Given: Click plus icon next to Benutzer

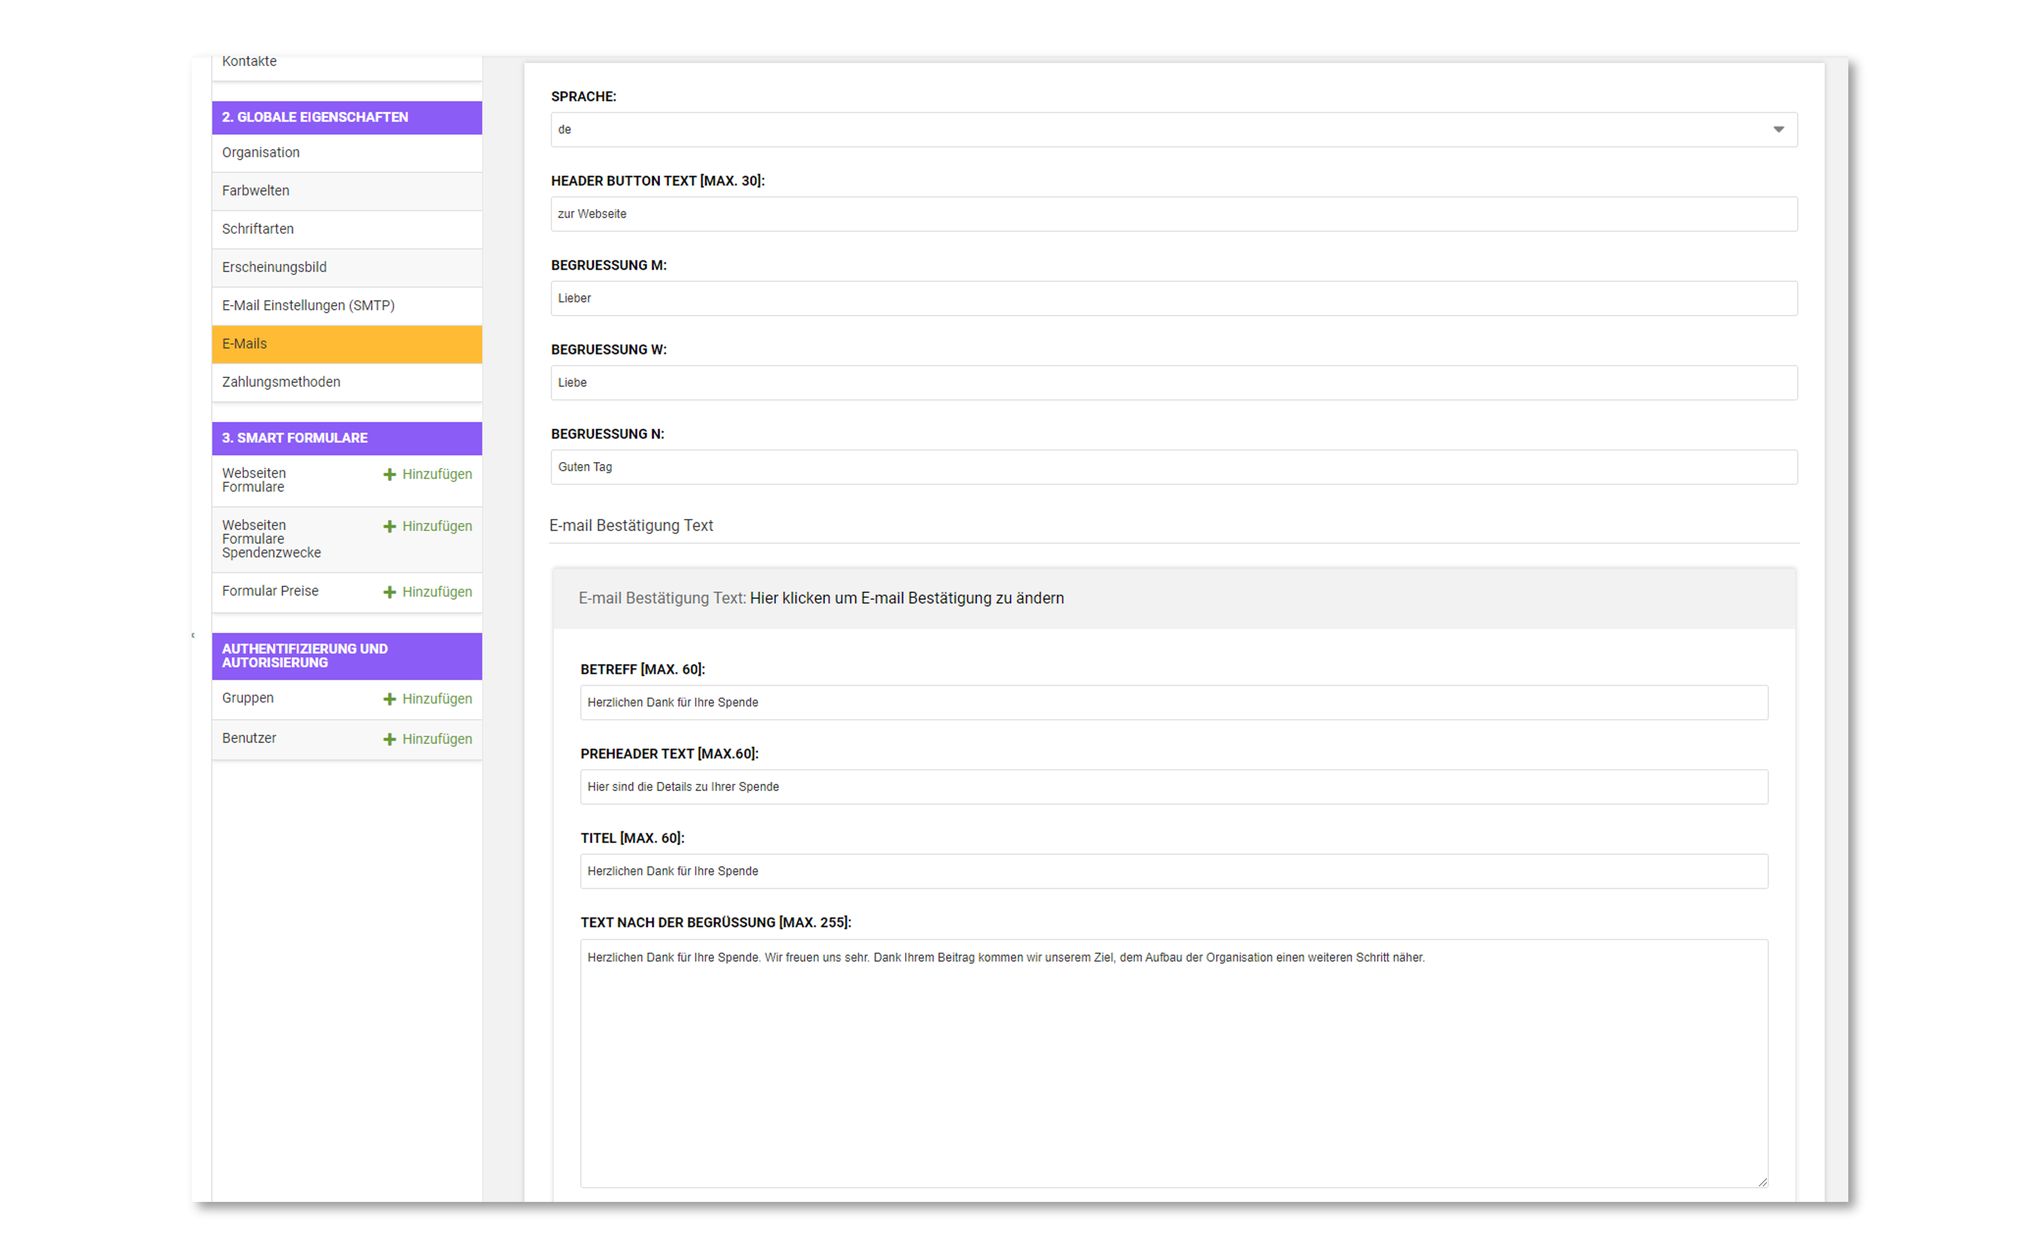Looking at the screenshot, I should 390,740.
